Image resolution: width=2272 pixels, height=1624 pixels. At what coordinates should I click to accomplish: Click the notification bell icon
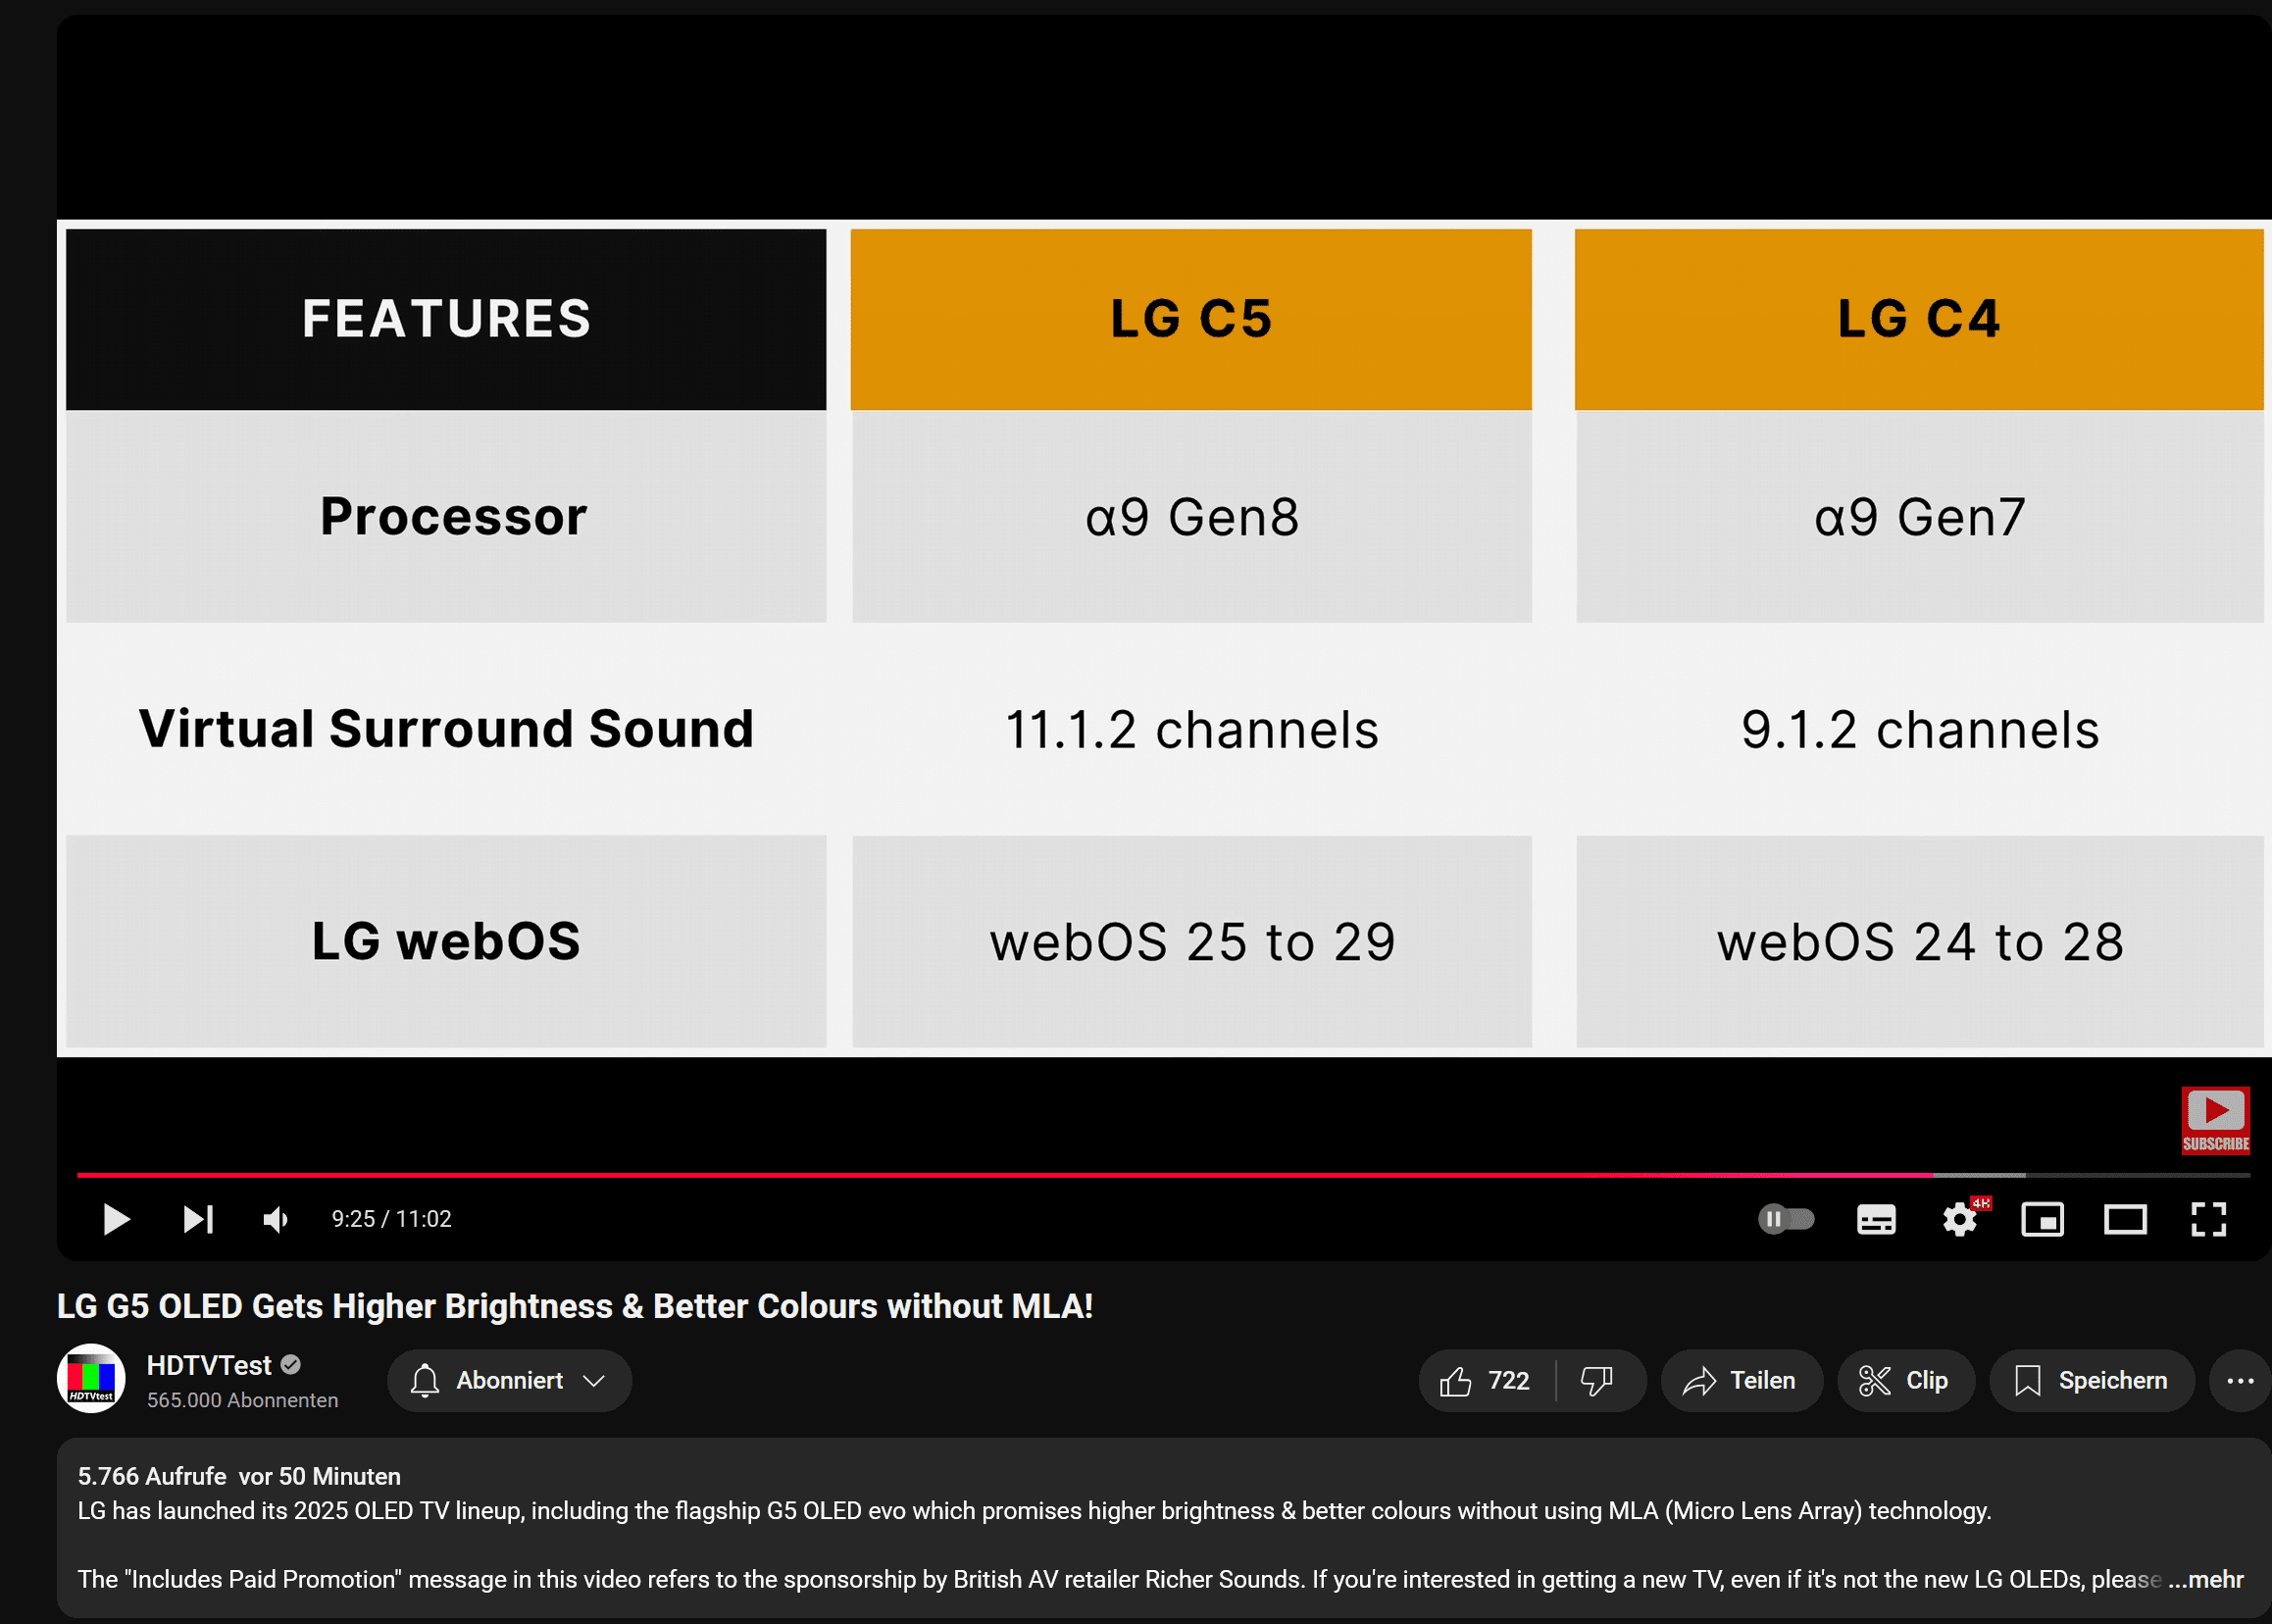point(425,1380)
